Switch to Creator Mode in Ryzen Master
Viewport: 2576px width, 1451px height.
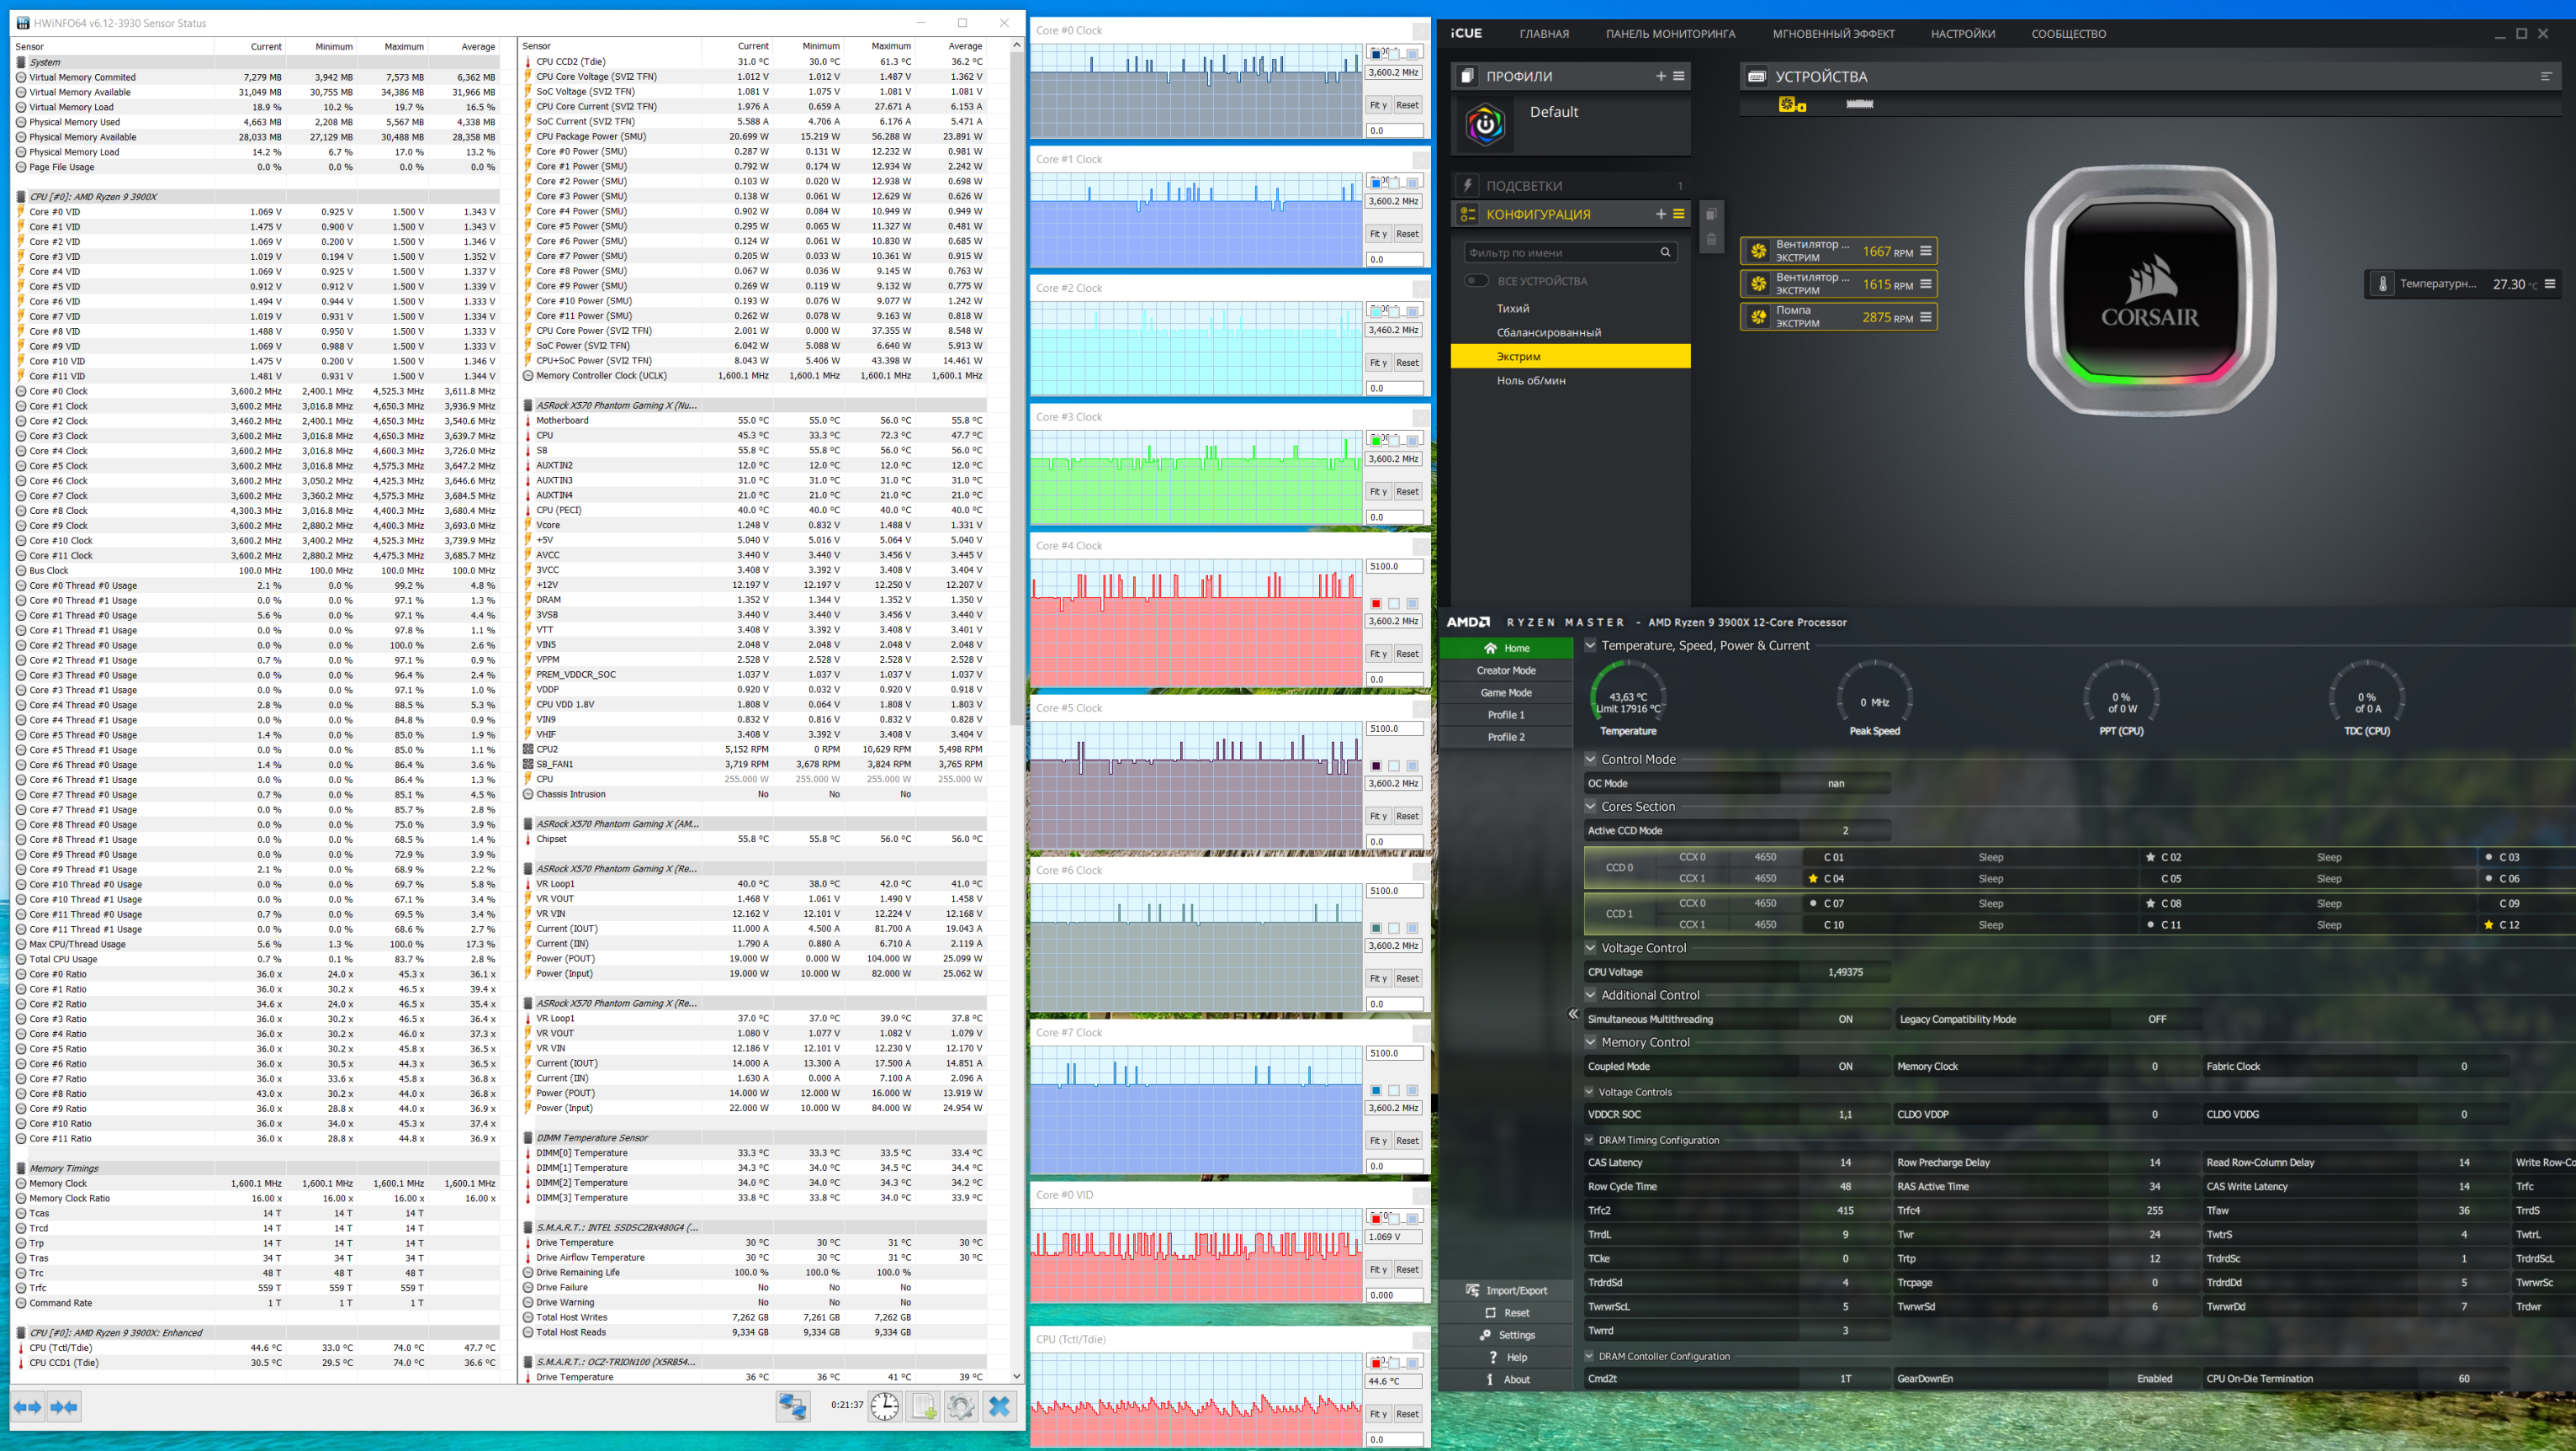[x=1505, y=671]
